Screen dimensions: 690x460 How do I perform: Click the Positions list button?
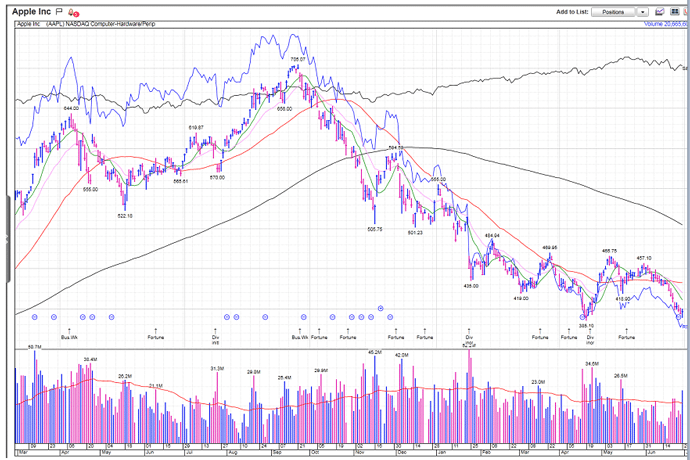(x=613, y=12)
